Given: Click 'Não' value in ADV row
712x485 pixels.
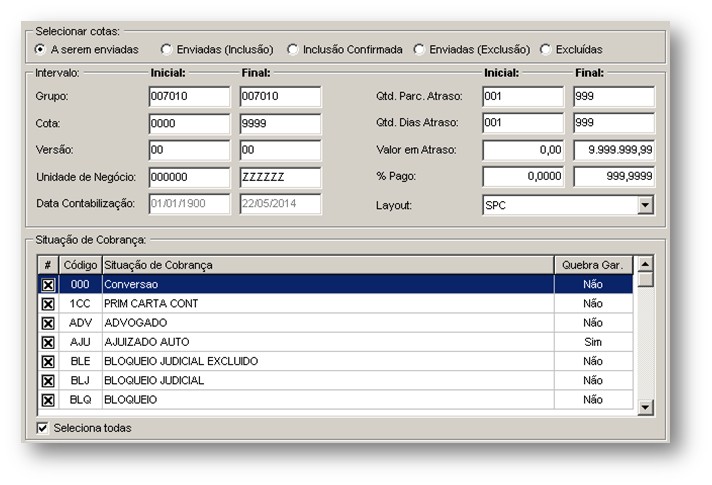Looking at the screenshot, I should [593, 322].
